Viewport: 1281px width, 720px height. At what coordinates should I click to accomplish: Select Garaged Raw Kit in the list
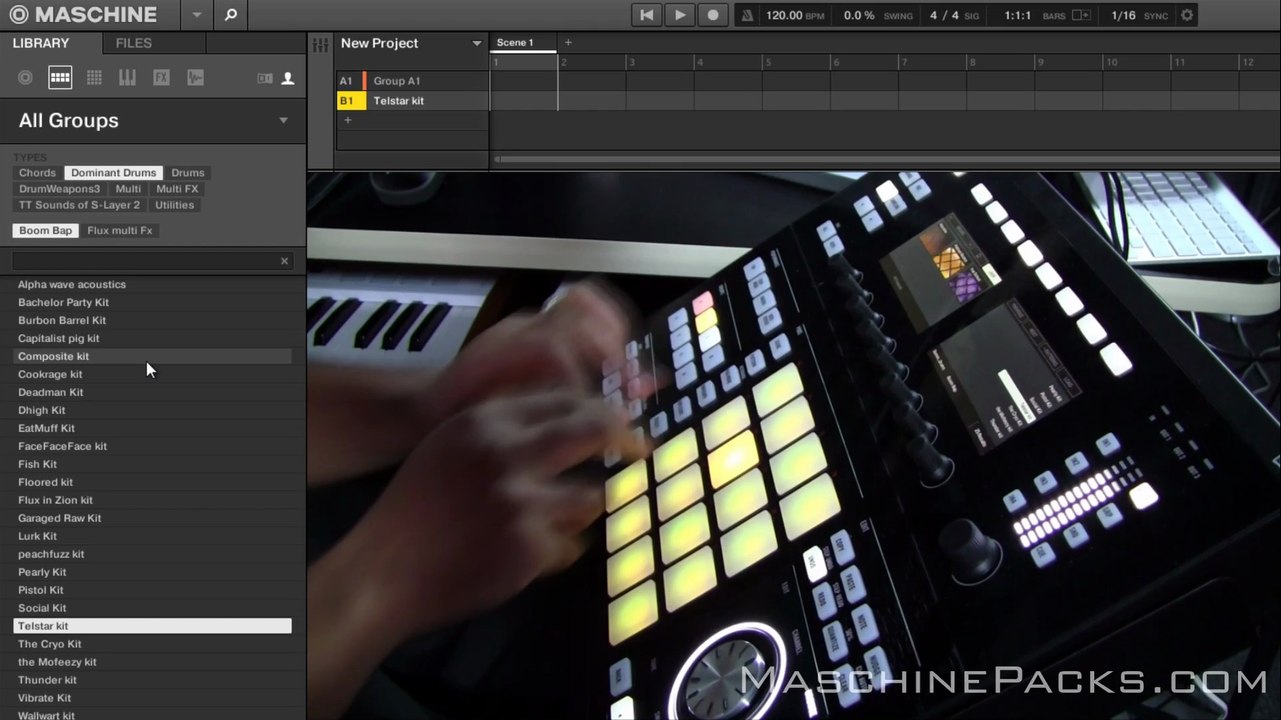pos(152,519)
